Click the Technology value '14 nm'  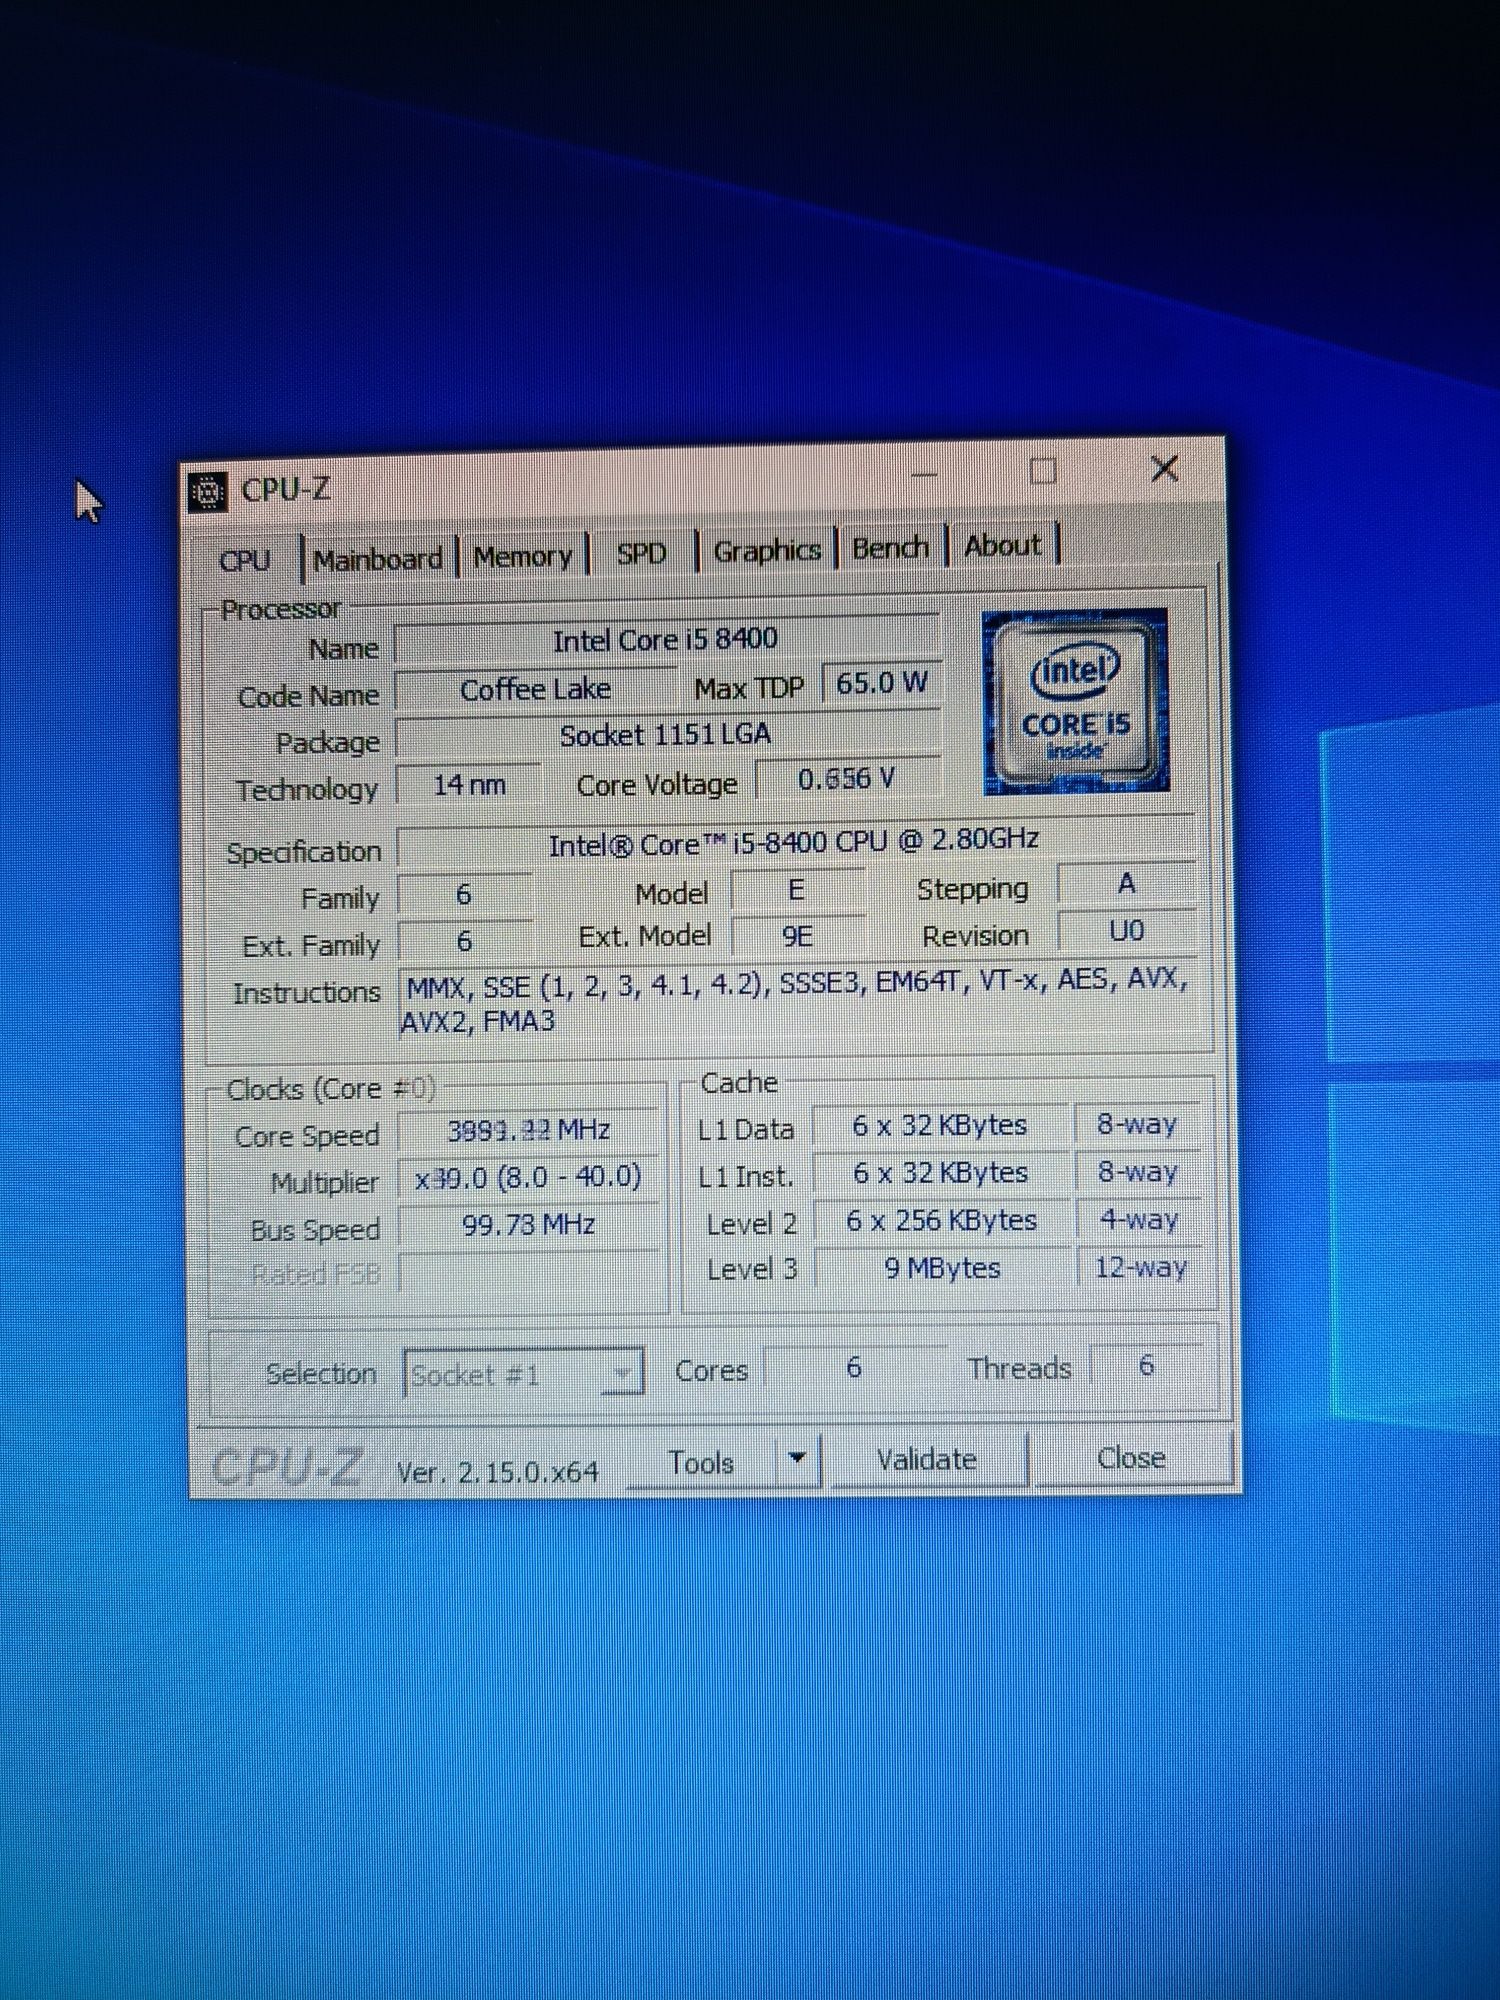click(469, 784)
